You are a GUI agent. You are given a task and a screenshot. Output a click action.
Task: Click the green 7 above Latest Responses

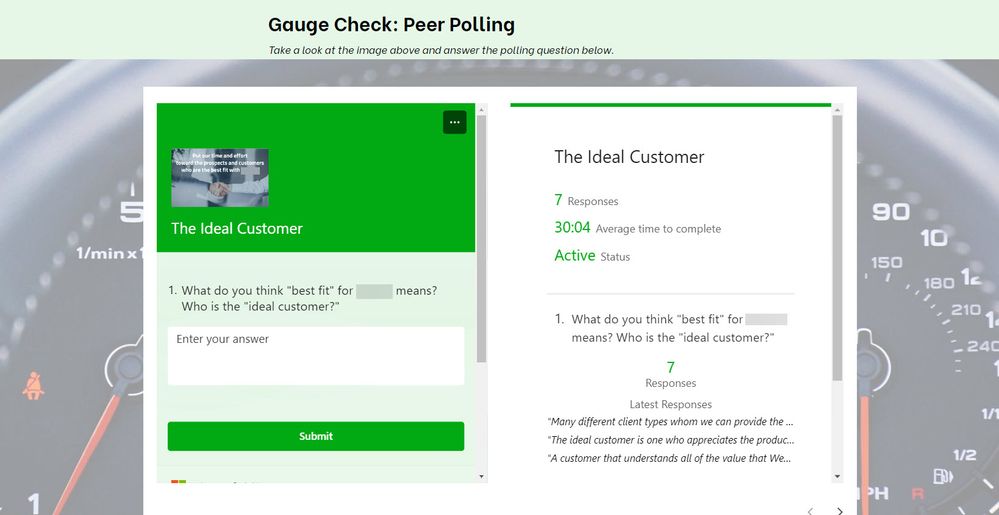tap(670, 368)
